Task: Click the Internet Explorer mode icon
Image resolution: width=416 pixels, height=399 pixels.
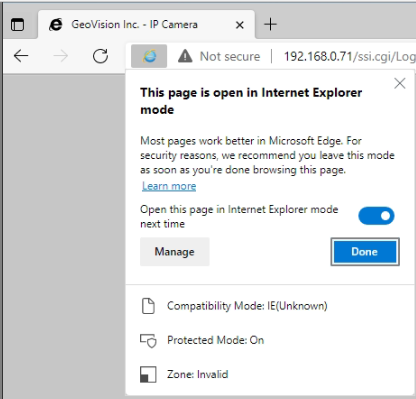Action: tap(149, 56)
